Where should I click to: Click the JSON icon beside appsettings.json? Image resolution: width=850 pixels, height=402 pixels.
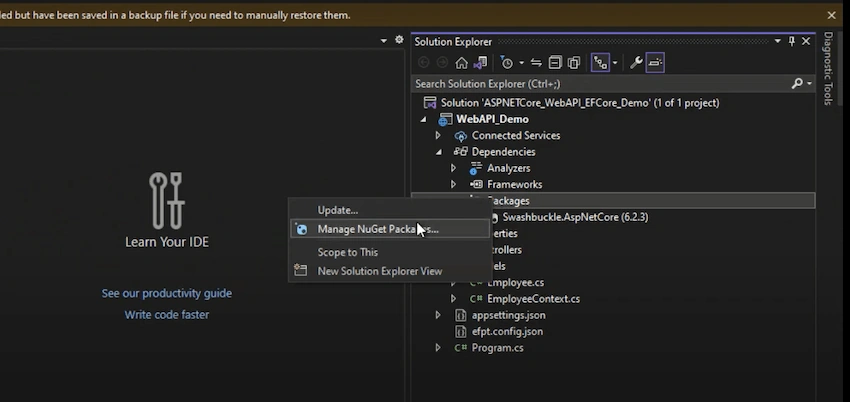click(461, 315)
